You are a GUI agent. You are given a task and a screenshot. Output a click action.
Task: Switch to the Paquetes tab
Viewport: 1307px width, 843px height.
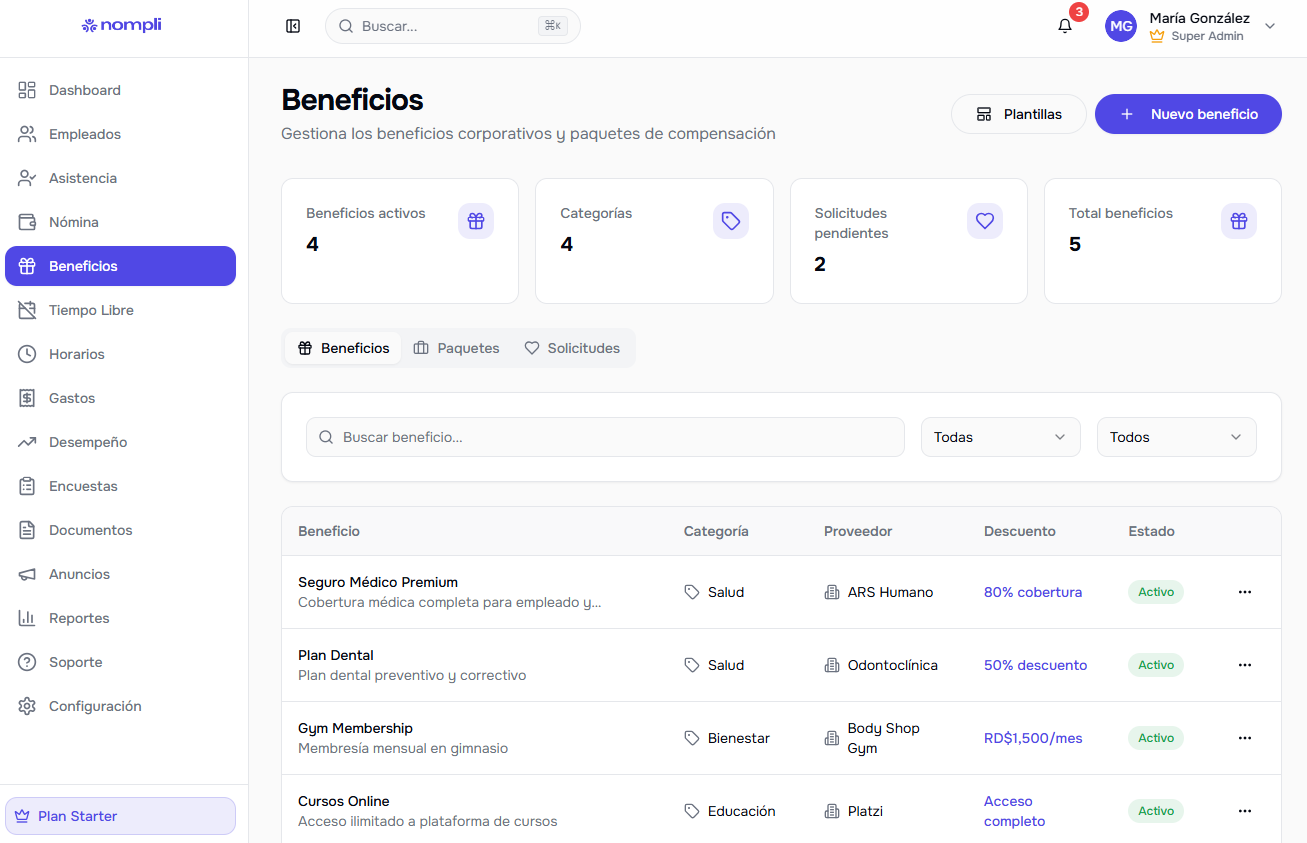point(456,348)
